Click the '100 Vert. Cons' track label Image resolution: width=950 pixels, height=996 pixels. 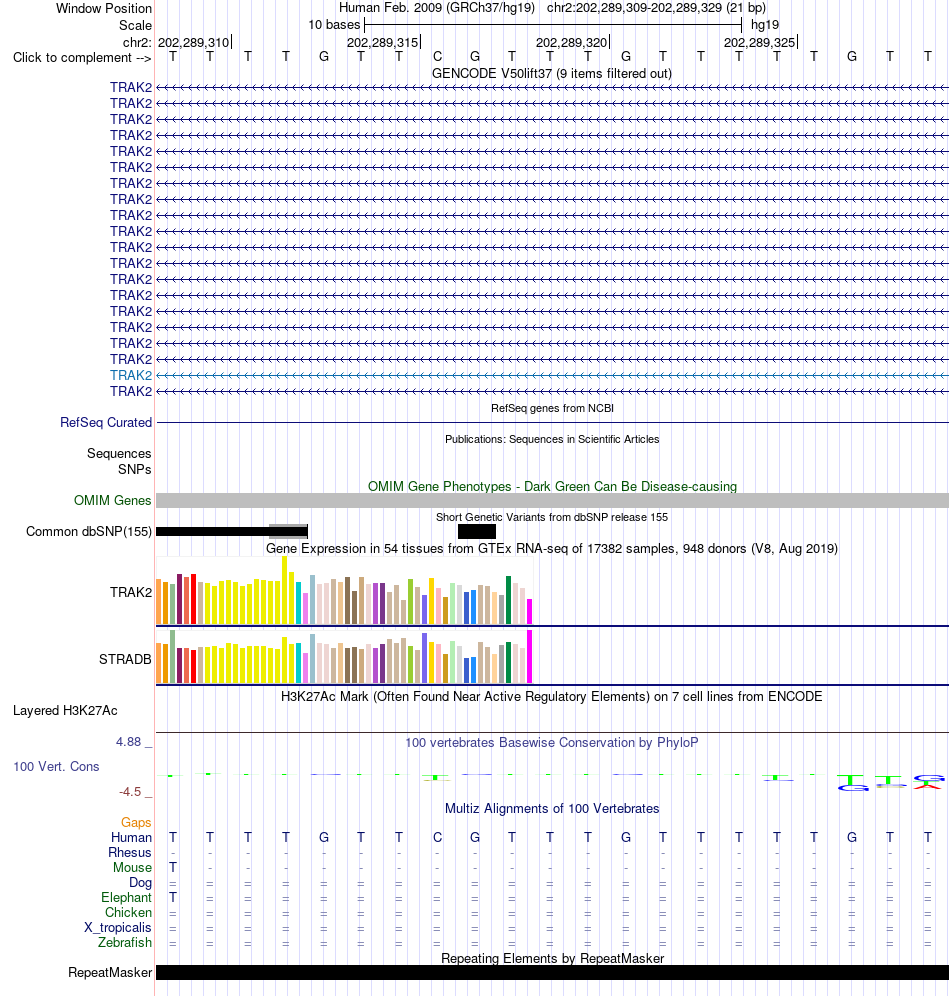(57, 767)
